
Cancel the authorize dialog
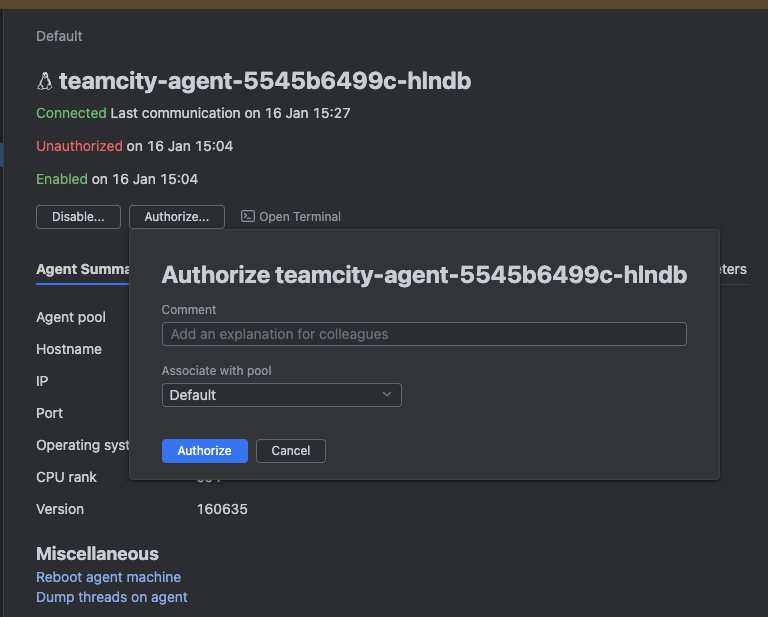(x=291, y=451)
